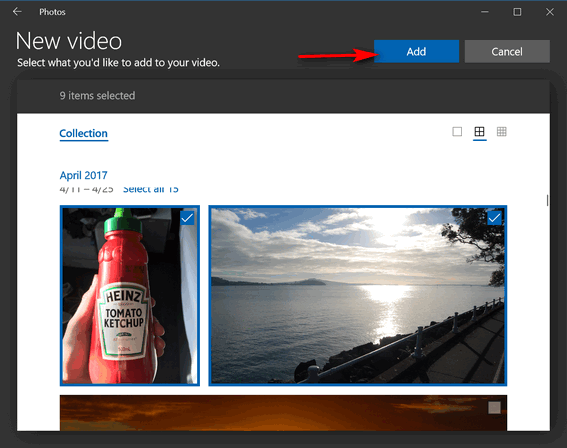The height and width of the screenshot is (448, 567).
Task: Click the Select all 15 link
Action: pyautogui.click(x=151, y=189)
